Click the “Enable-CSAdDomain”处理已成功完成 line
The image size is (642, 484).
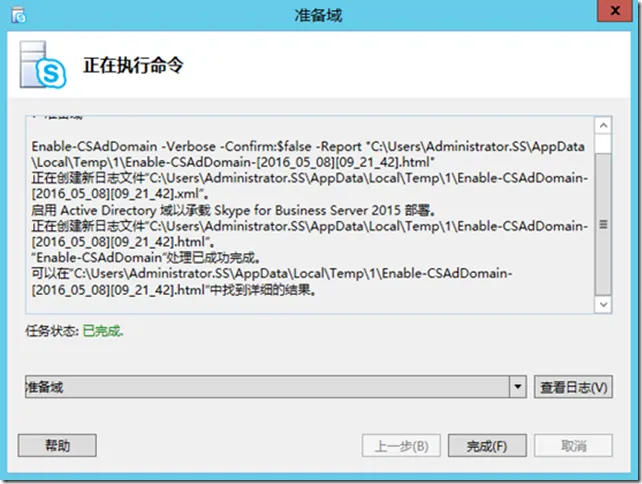(x=146, y=258)
